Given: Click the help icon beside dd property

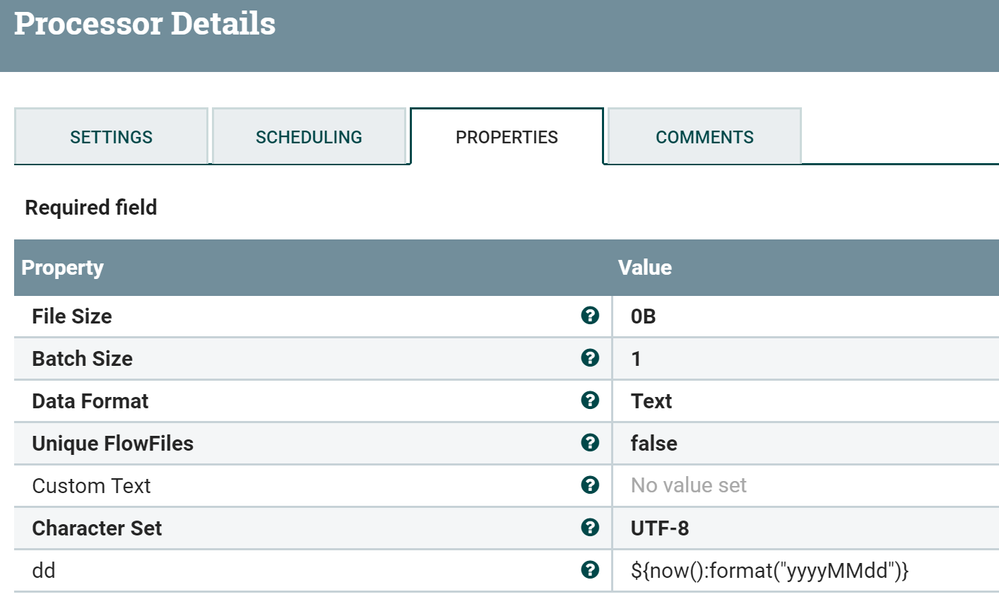Looking at the screenshot, I should (590, 570).
